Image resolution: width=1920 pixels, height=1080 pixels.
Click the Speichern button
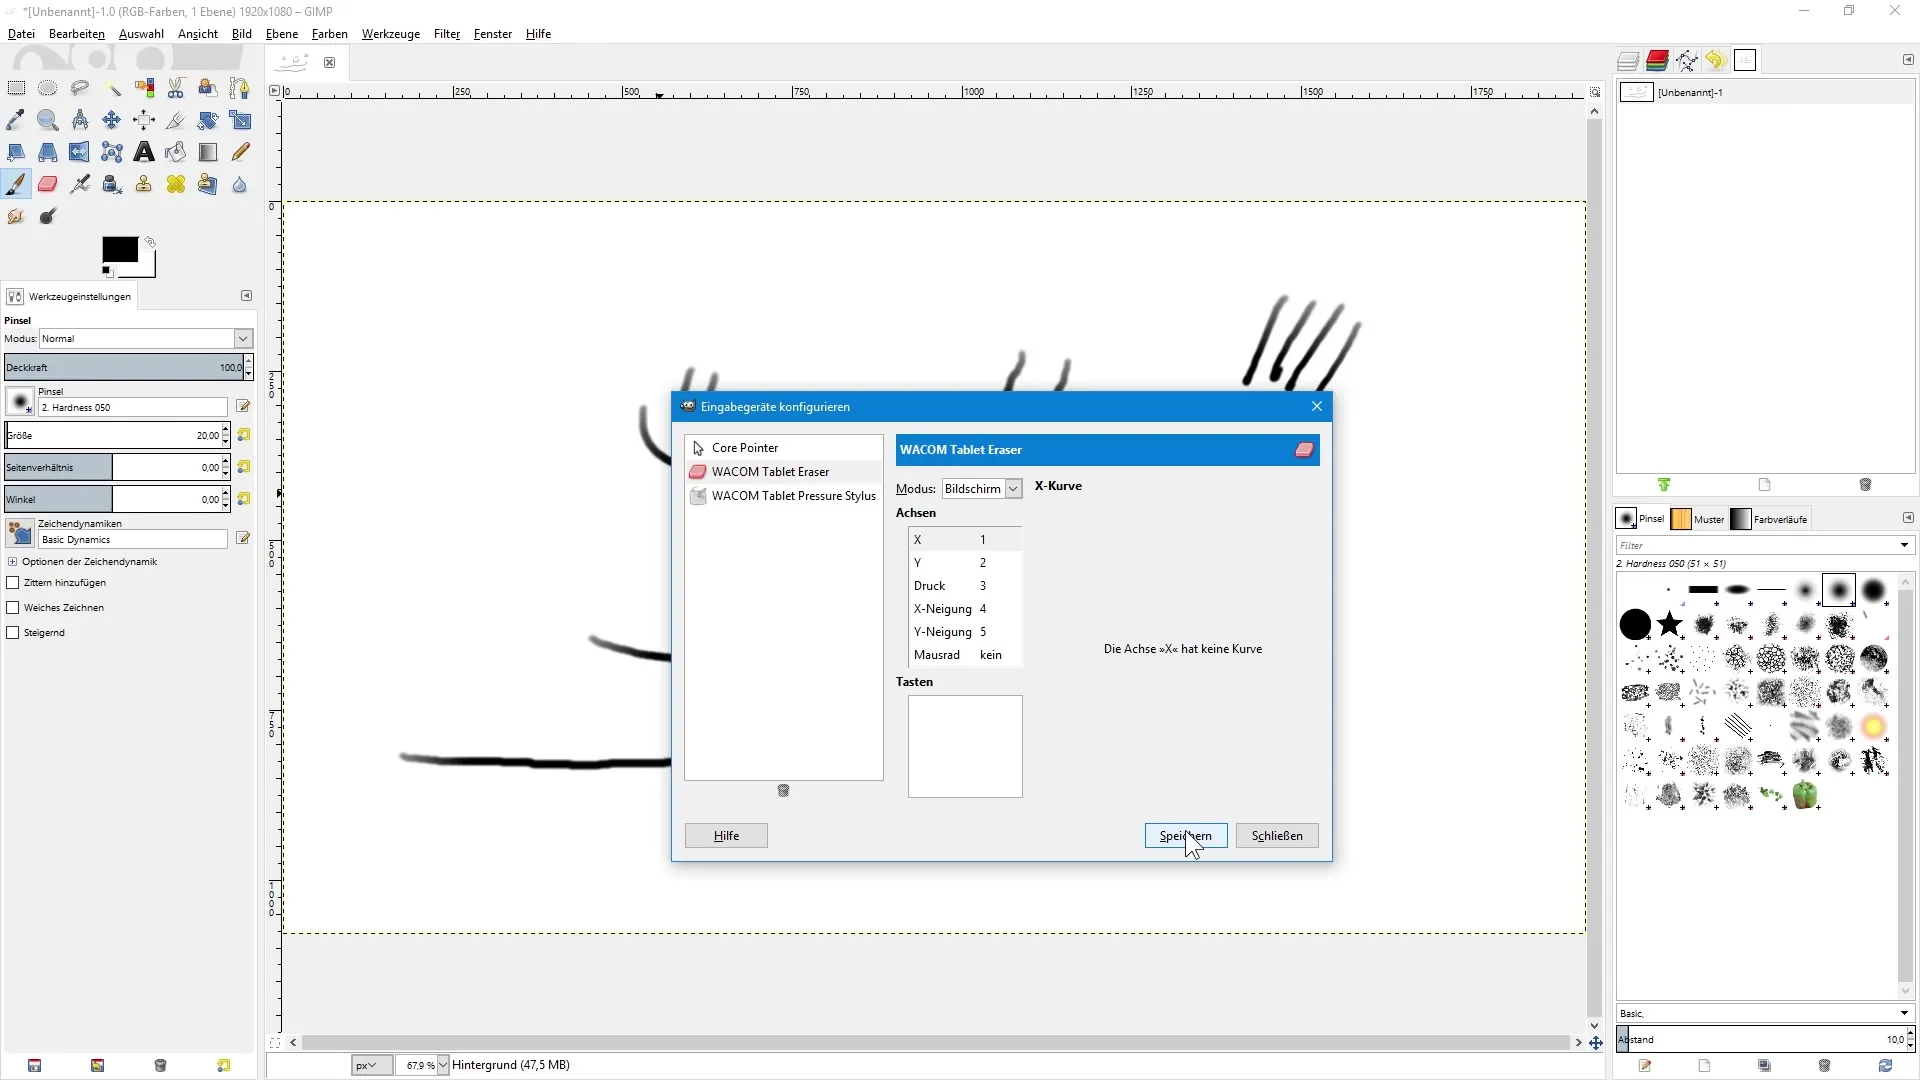tap(1185, 836)
